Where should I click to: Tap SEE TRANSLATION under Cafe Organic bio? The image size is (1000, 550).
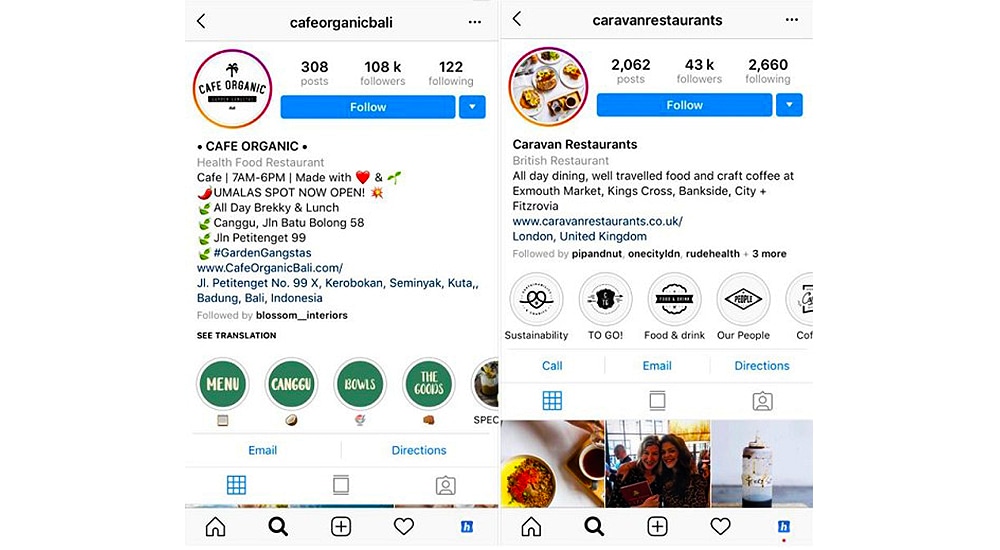[x=237, y=335]
